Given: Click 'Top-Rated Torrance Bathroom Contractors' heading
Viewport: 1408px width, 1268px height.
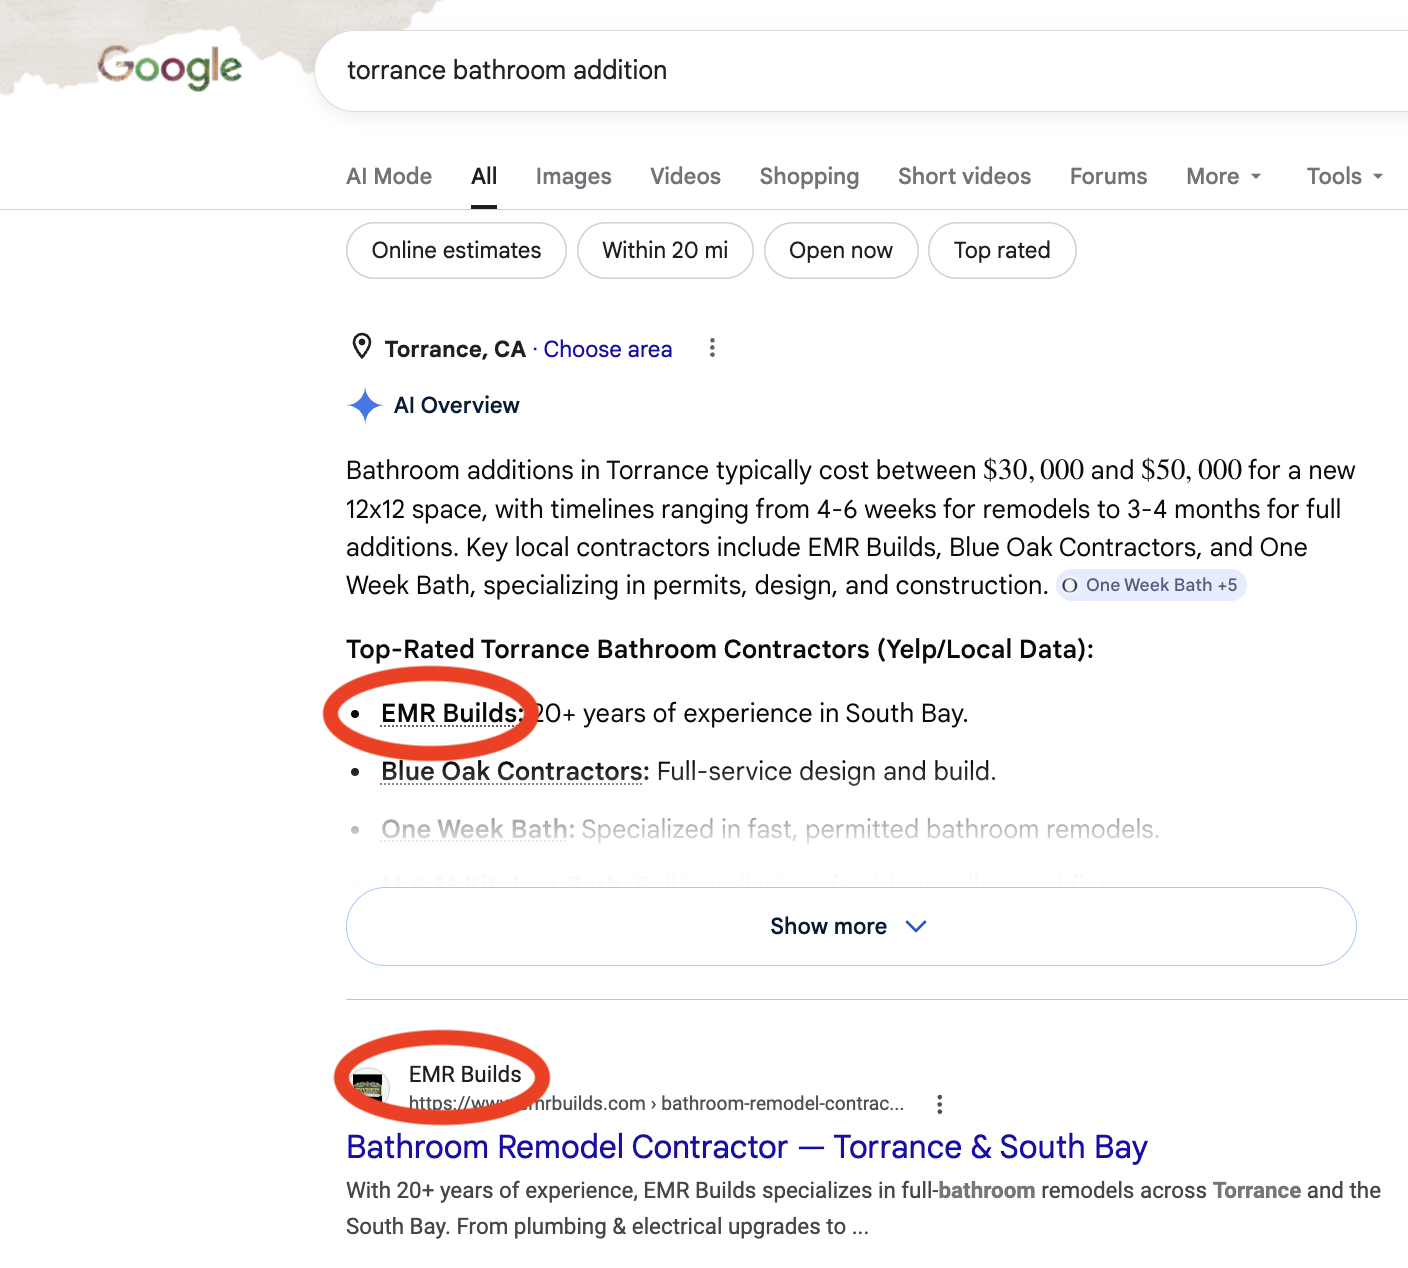Looking at the screenshot, I should [x=720, y=649].
